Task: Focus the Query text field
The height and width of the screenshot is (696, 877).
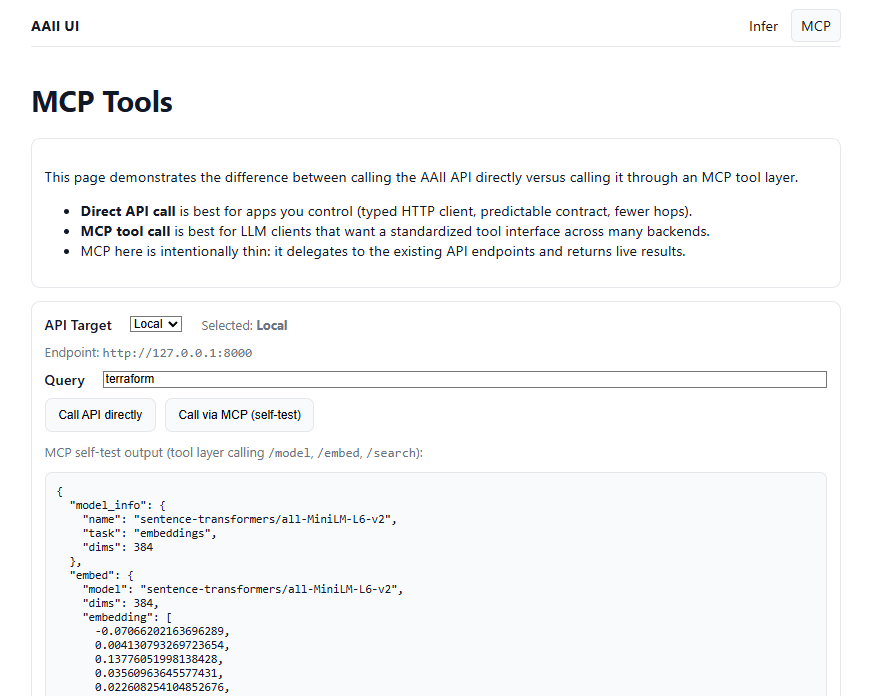Action: tap(464, 380)
